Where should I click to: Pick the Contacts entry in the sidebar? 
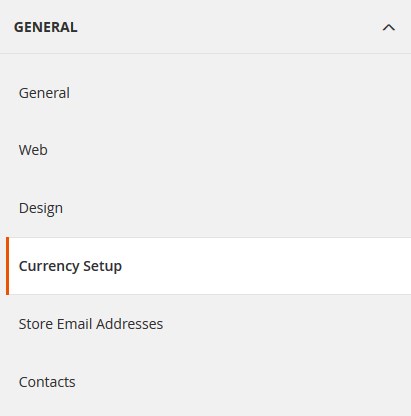(x=47, y=382)
